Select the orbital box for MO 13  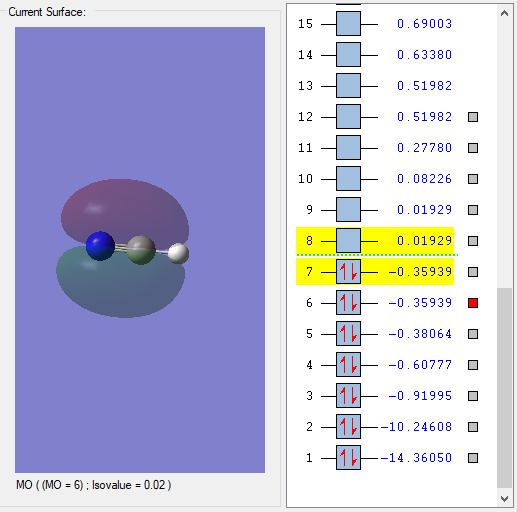pos(348,86)
